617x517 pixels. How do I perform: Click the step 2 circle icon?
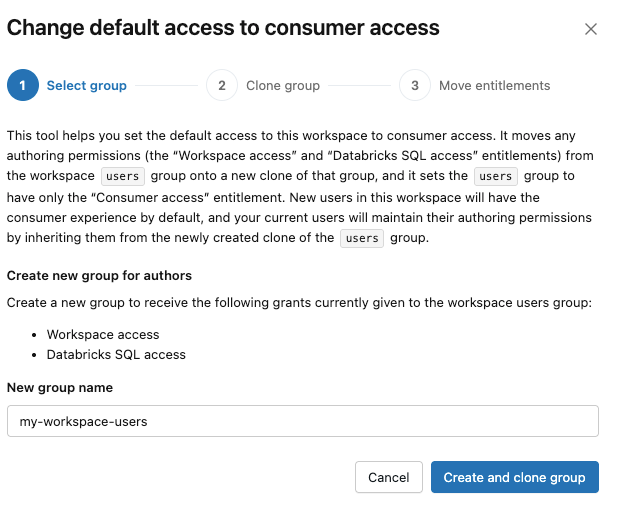click(x=222, y=85)
